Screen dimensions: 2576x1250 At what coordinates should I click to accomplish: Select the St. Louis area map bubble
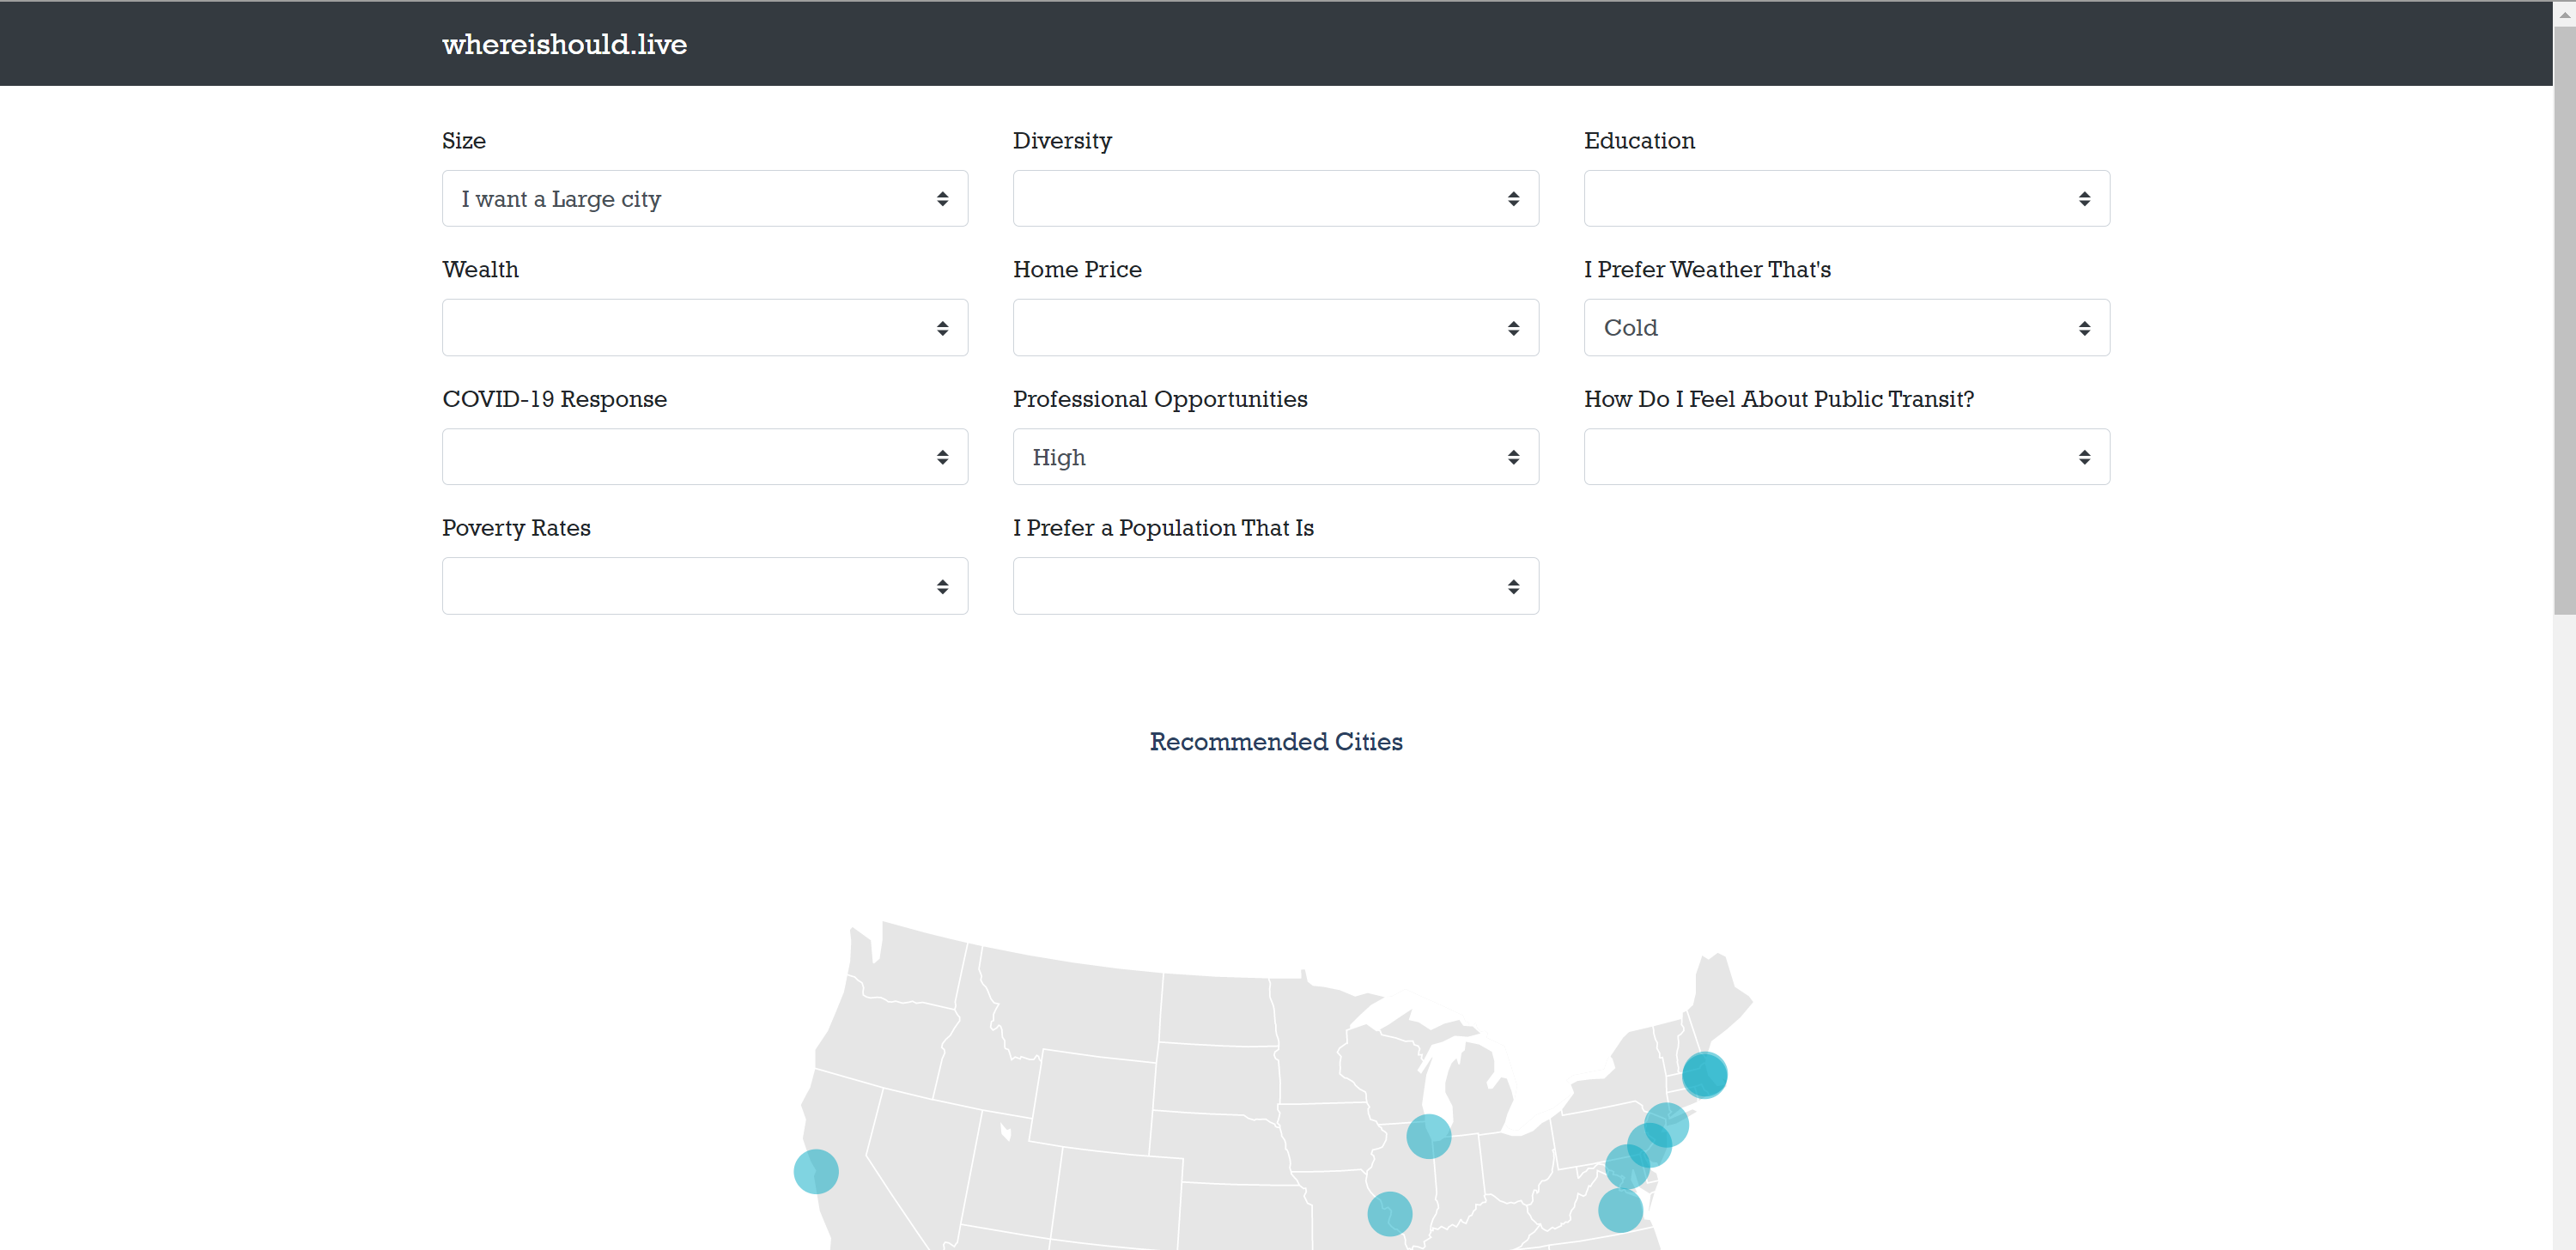tap(1389, 1214)
